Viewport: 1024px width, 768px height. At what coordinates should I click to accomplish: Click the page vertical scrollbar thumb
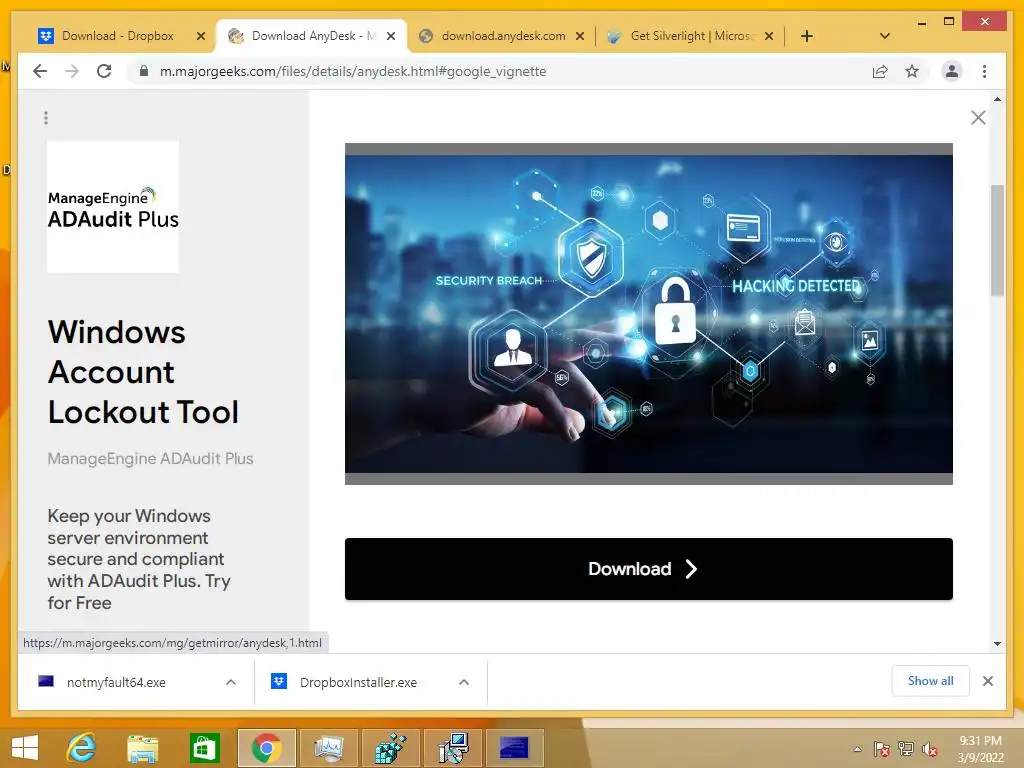[997, 240]
